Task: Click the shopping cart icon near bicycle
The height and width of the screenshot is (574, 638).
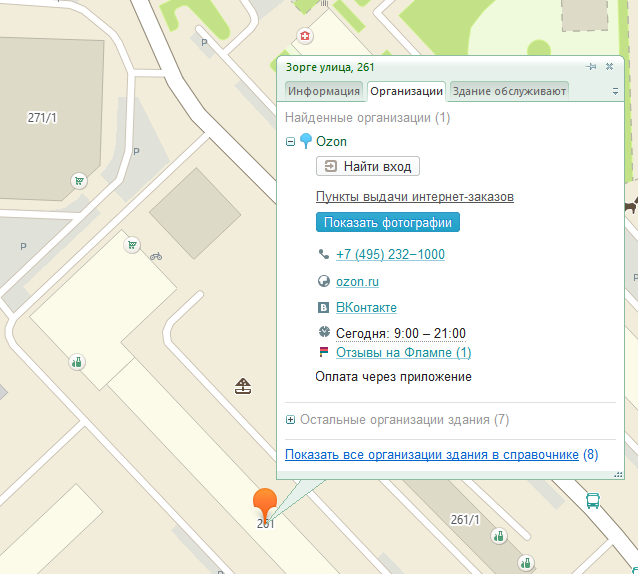Action: point(132,245)
